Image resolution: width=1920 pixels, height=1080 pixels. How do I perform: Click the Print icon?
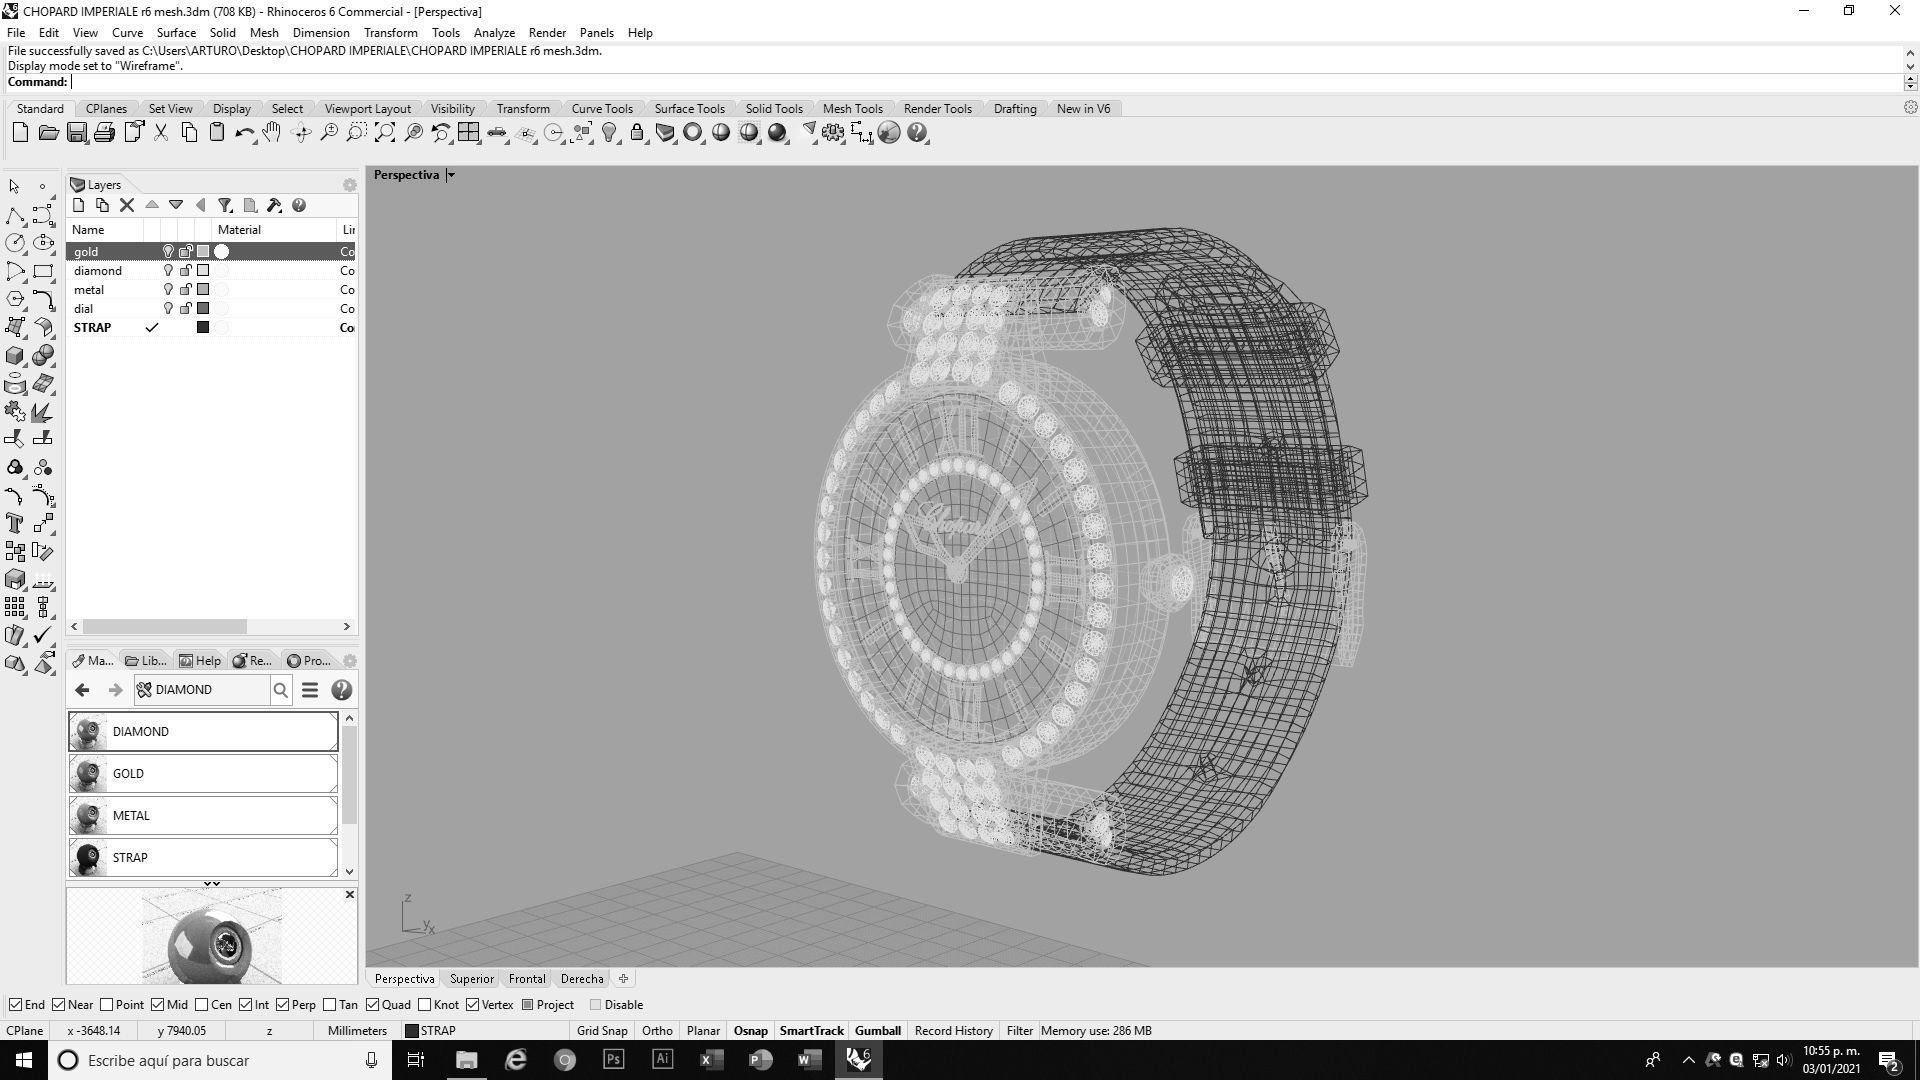coord(104,132)
